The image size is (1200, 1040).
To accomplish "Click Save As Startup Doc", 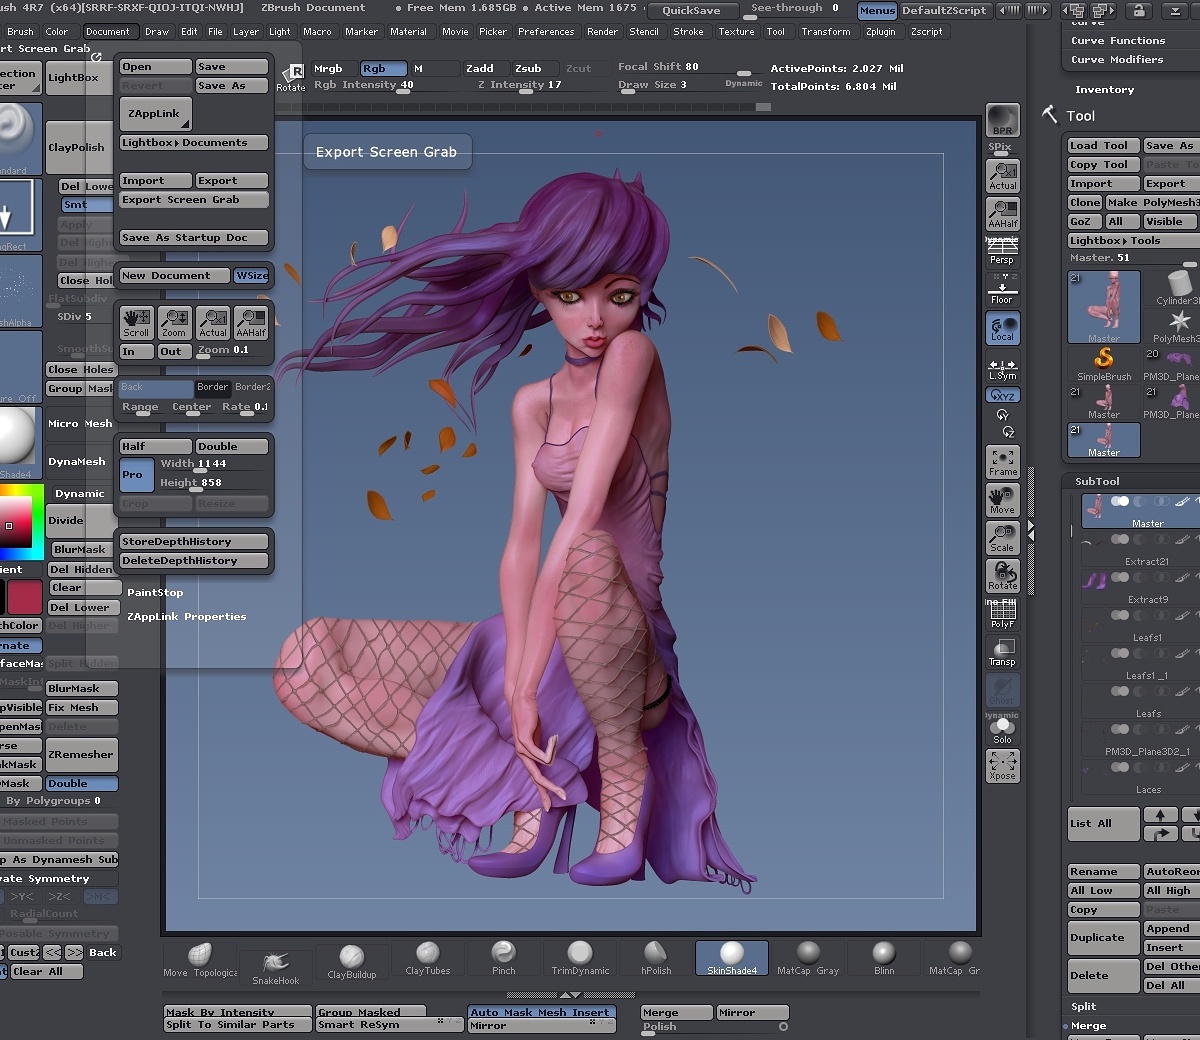I will pos(194,238).
